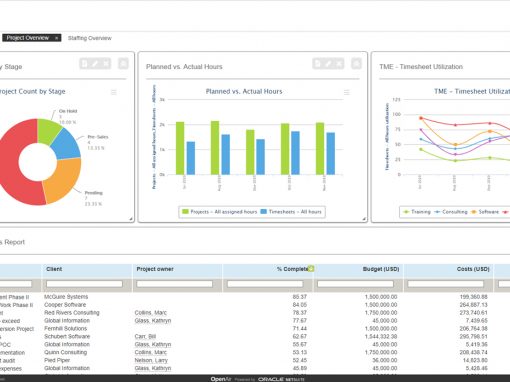Click the 1,544,332.38 budget value
Viewport: 510px width, 382px height.
[381, 337]
